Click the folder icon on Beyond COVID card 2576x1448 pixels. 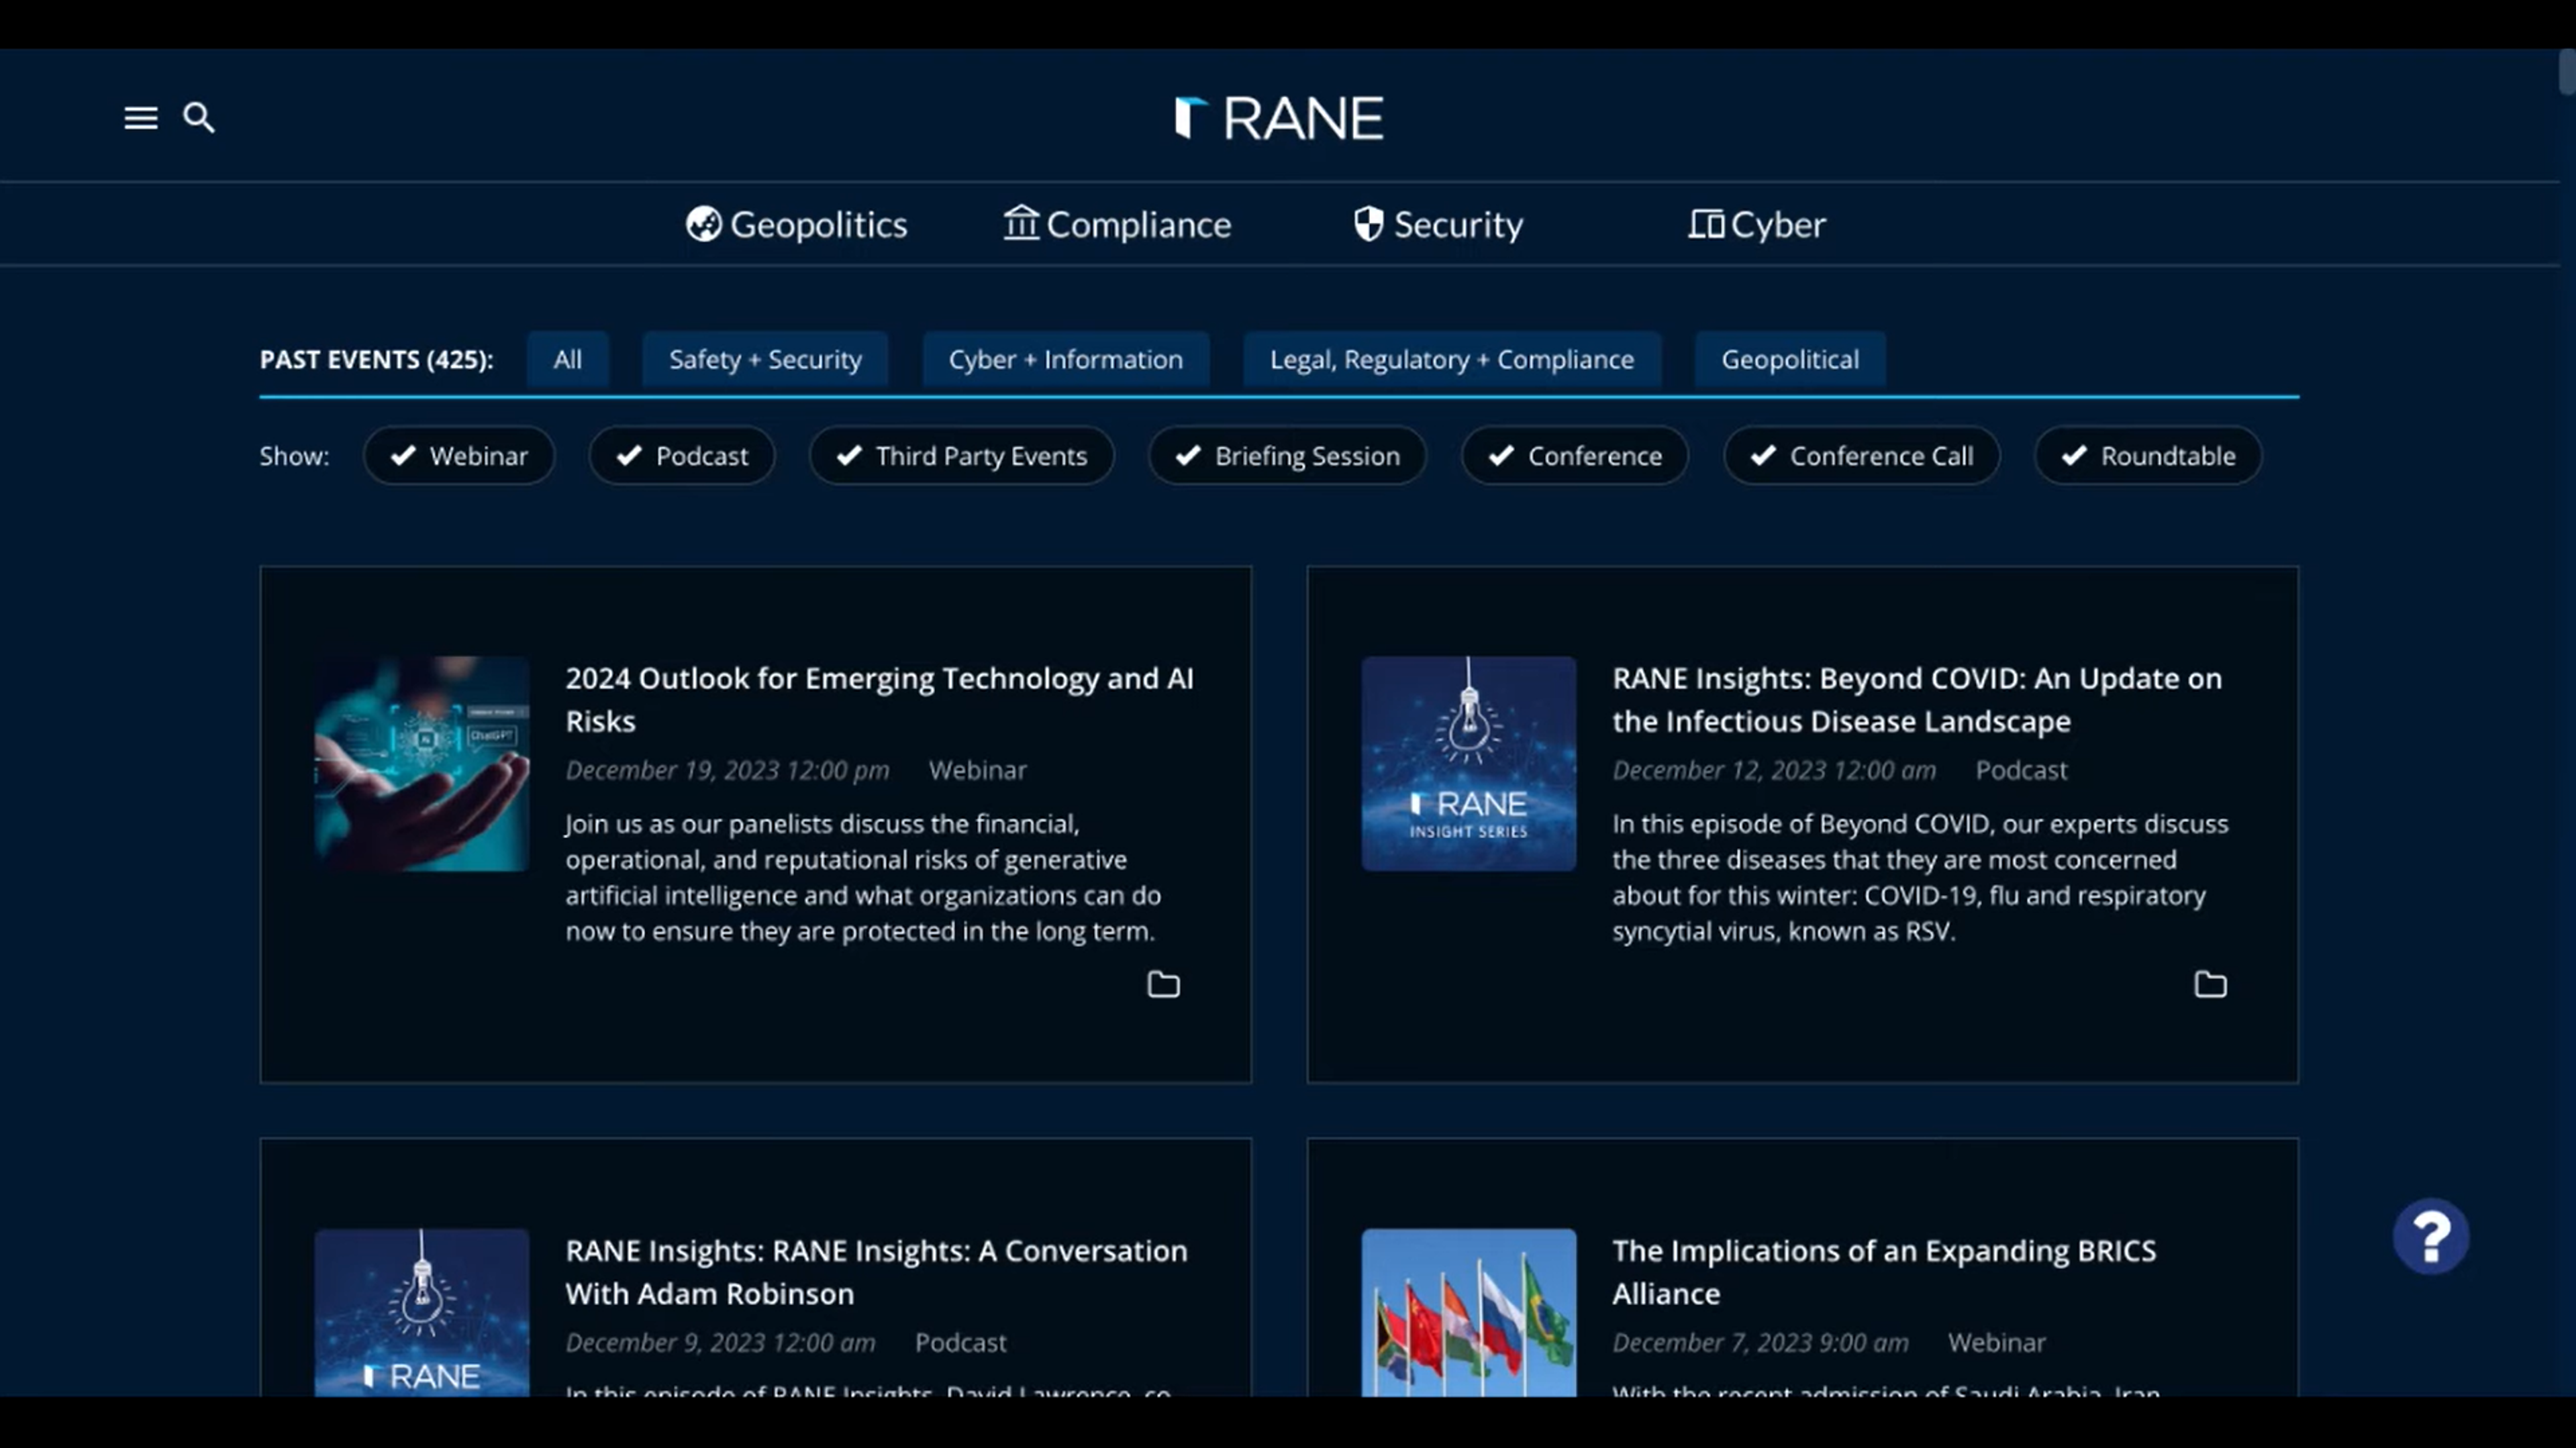click(x=2210, y=985)
